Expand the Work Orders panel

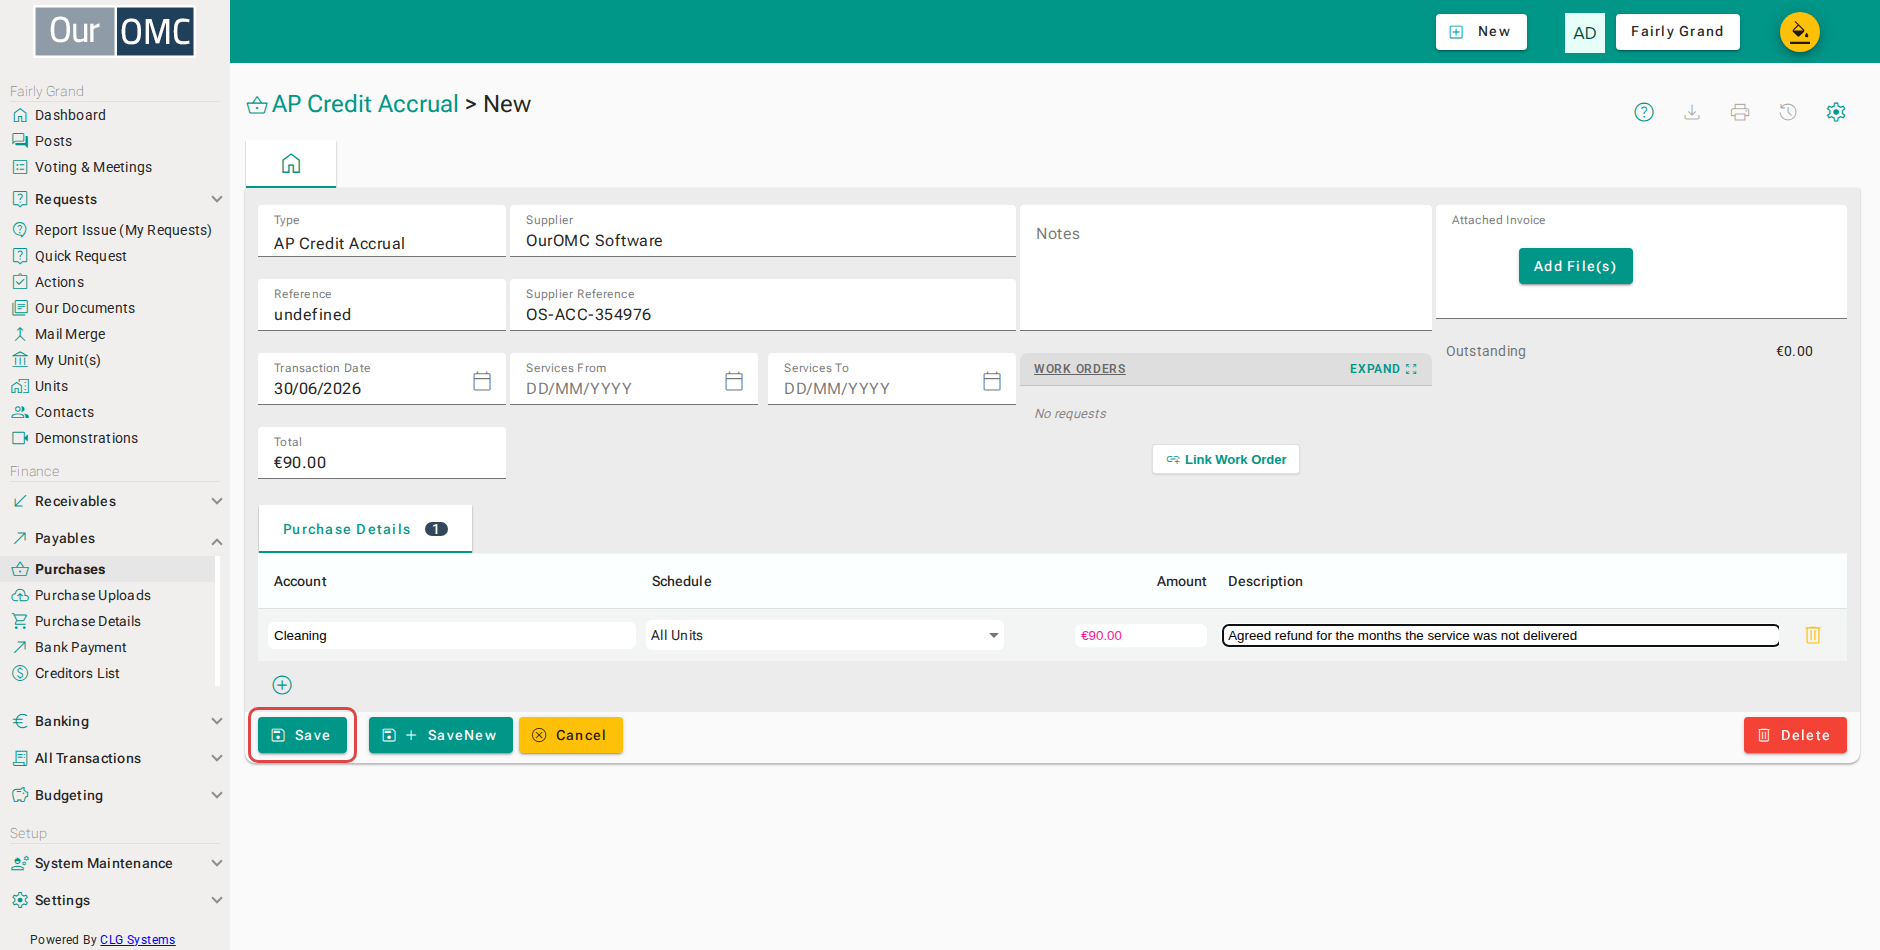click(x=1383, y=369)
